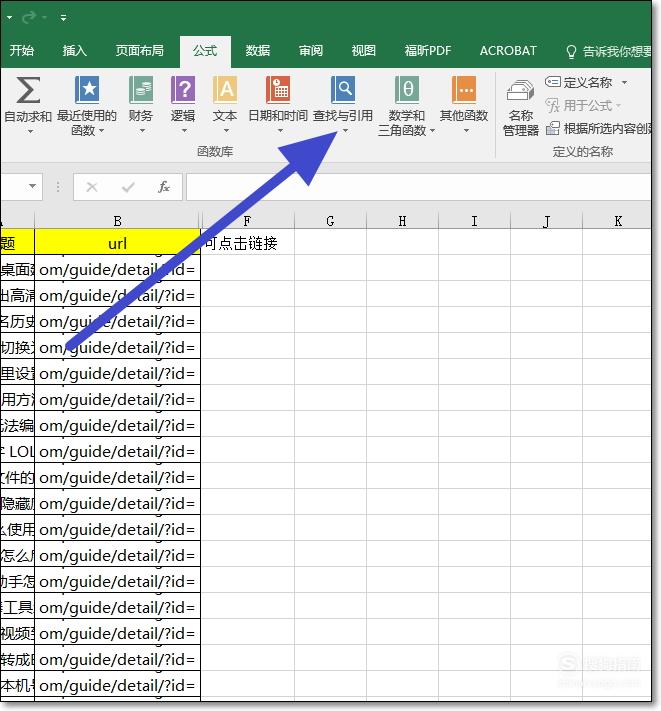The width and height of the screenshot is (661, 711).
Task: Select the yellow 'url' header cell
Action: (117, 243)
